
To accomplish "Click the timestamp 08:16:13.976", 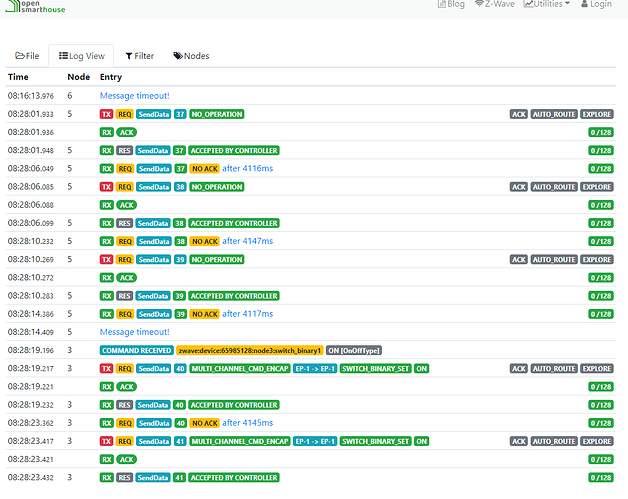I will (x=31, y=96).
